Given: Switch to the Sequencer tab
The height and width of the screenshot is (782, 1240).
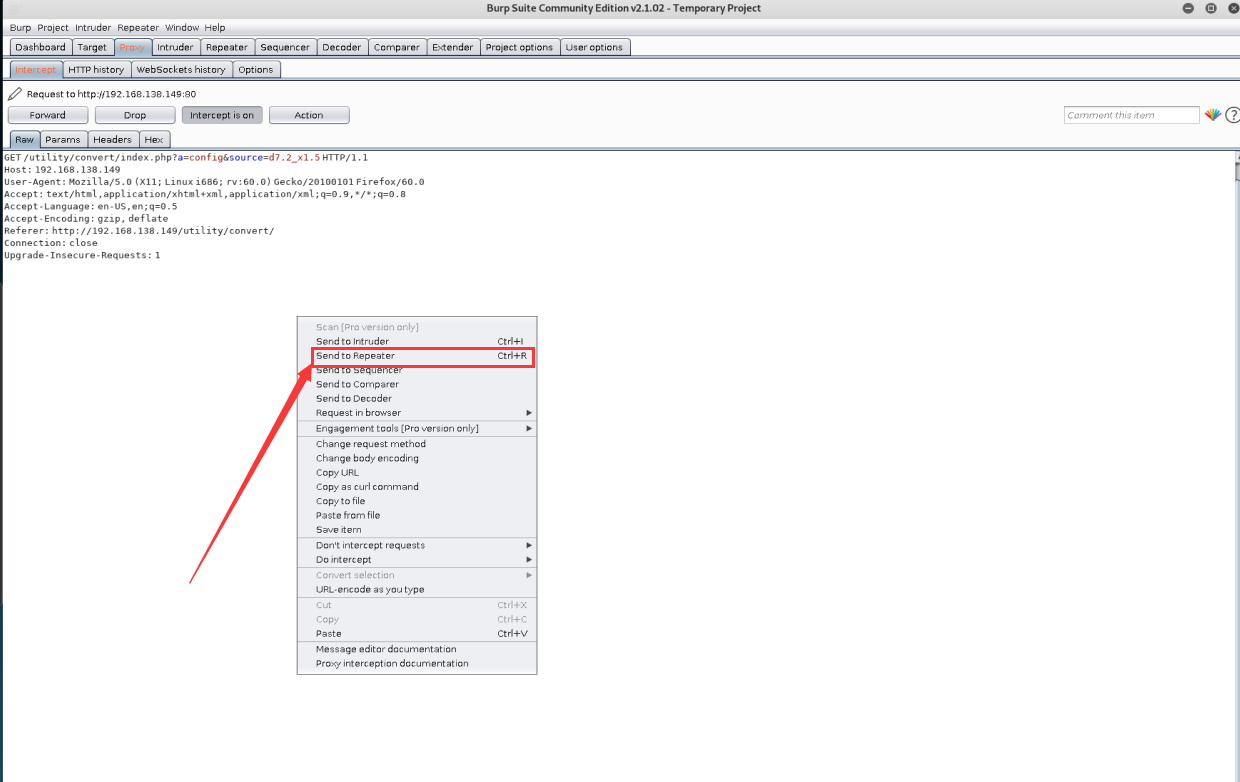Looking at the screenshot, I should click(x=285, y=47).
